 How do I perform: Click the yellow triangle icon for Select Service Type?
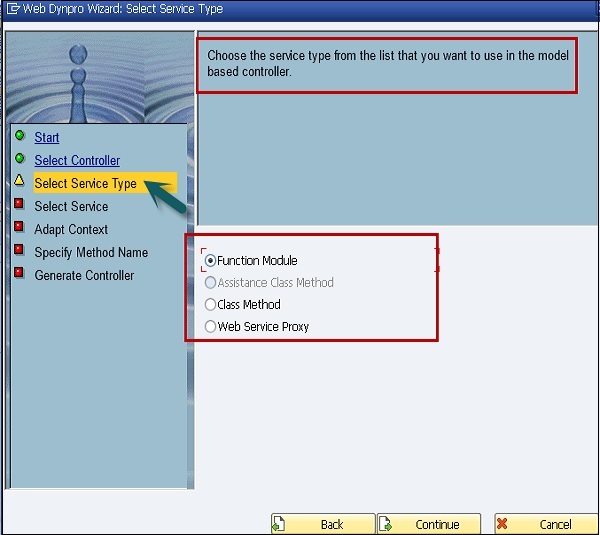pyautogui.click(x=20, y=181)
